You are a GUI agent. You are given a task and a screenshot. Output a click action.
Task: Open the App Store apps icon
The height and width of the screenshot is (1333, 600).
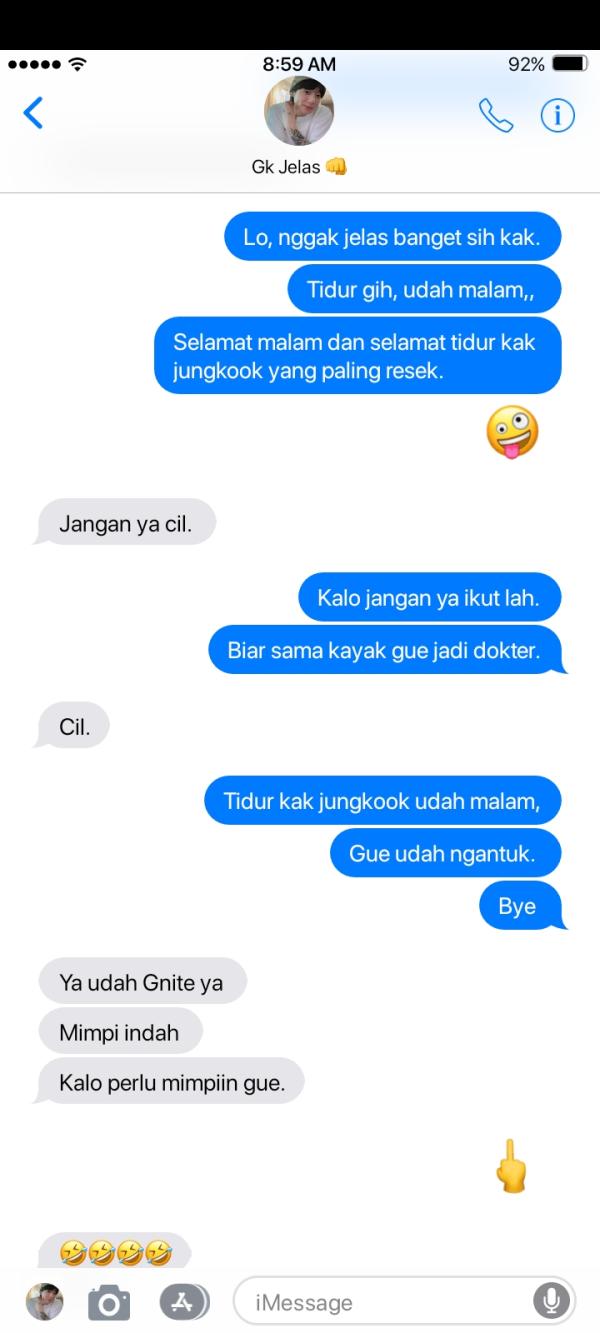point(184,1302)
